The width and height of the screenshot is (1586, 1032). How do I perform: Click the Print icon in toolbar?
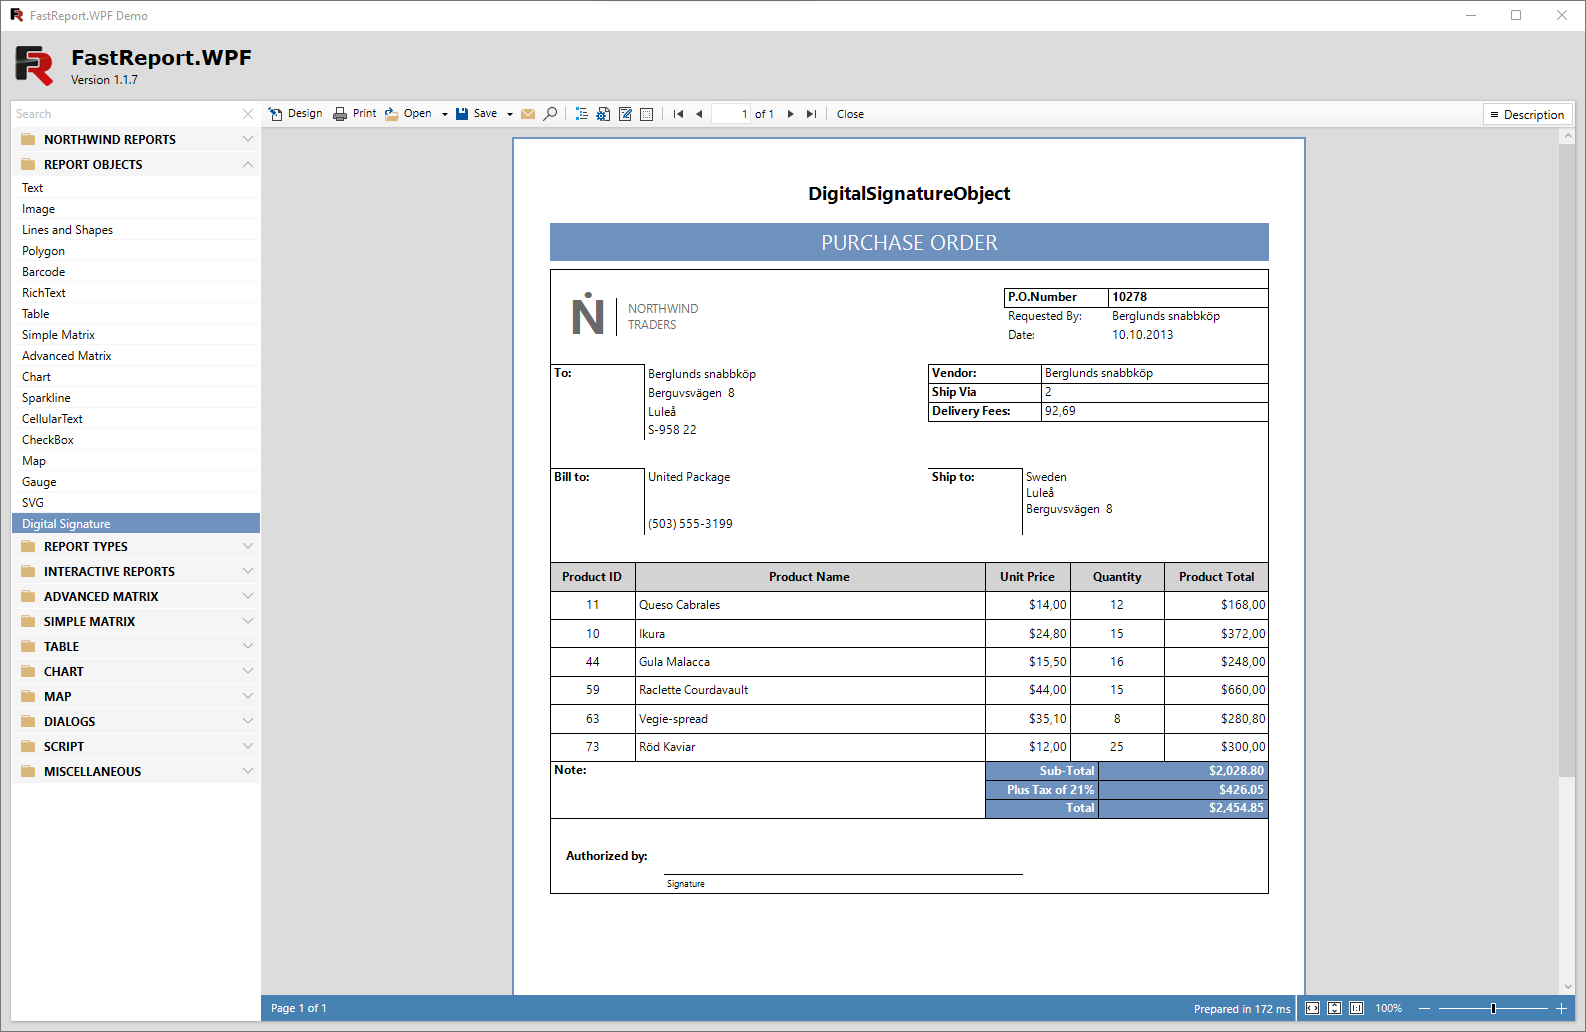(x=340, y=114)
